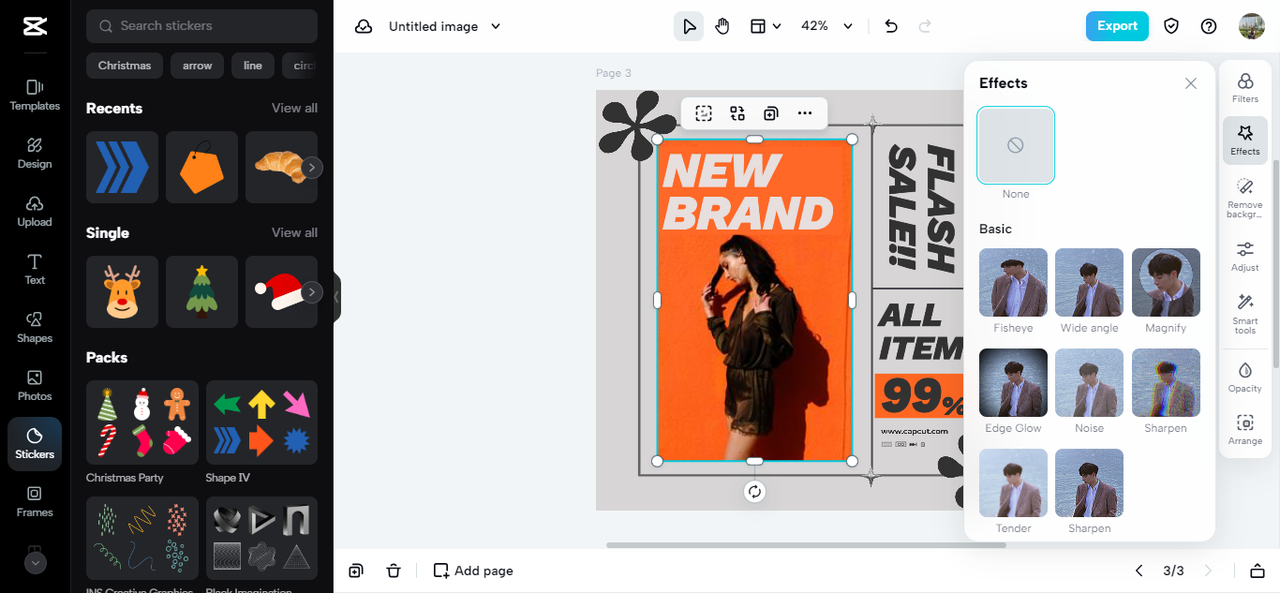
Task: Click the replace image icon in floating toolbar
Action: [738, 114]
